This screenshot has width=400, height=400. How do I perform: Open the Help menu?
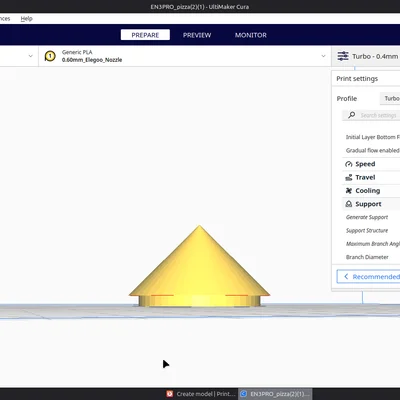tap(26, 19)
